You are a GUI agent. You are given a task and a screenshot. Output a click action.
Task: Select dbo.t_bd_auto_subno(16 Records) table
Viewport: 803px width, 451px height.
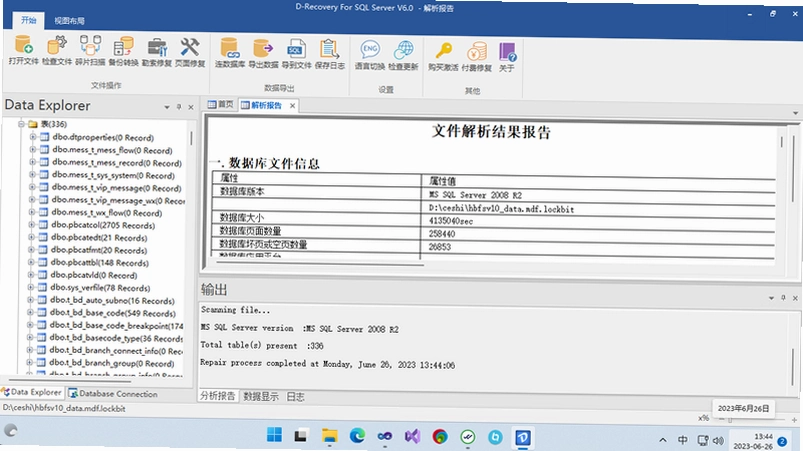click(112, 300)
